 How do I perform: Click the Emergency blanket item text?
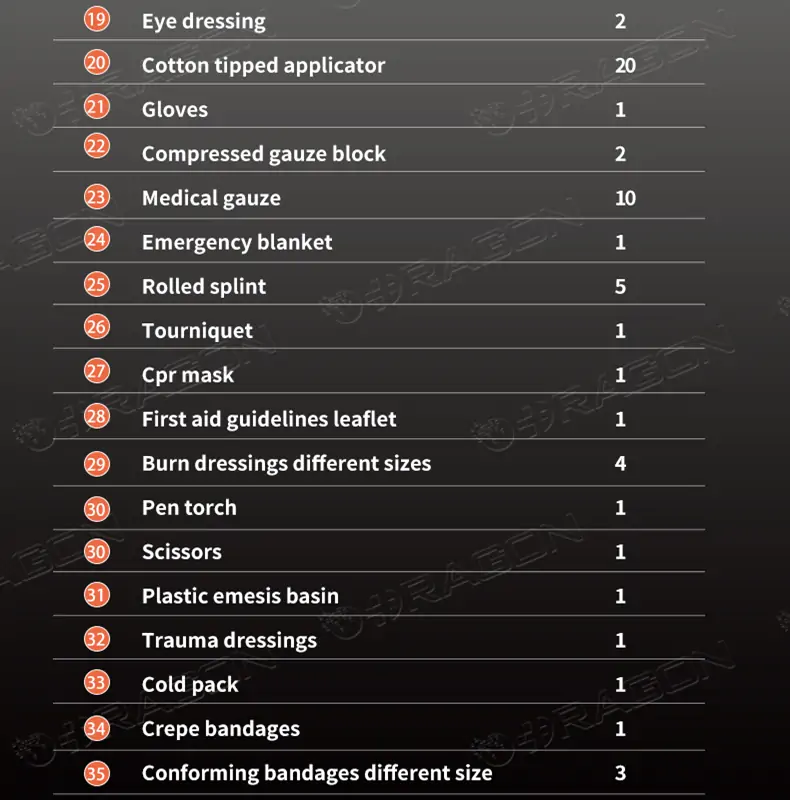coord(237,243)
